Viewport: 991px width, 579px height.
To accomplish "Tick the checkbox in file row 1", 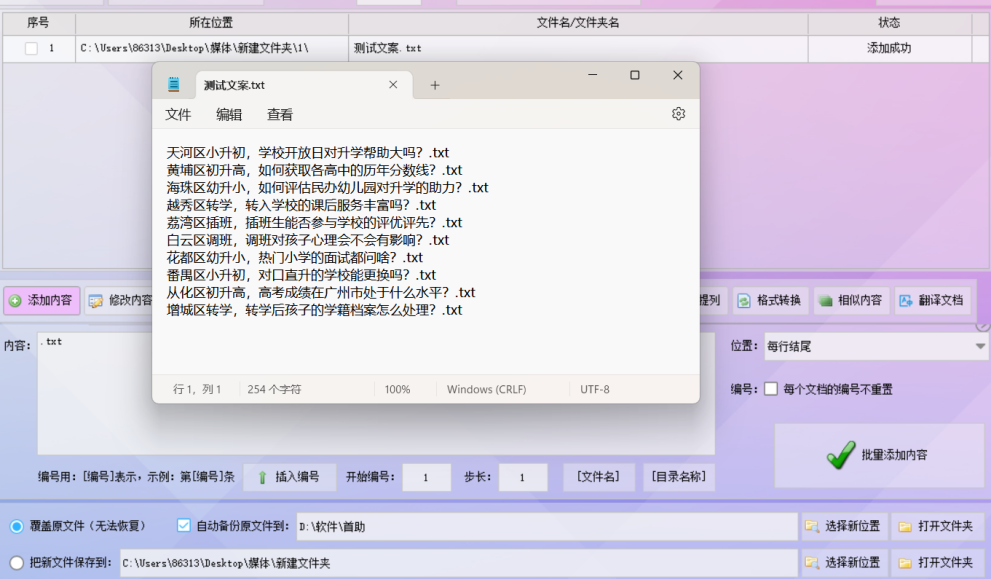I will [x=31, y=48].
